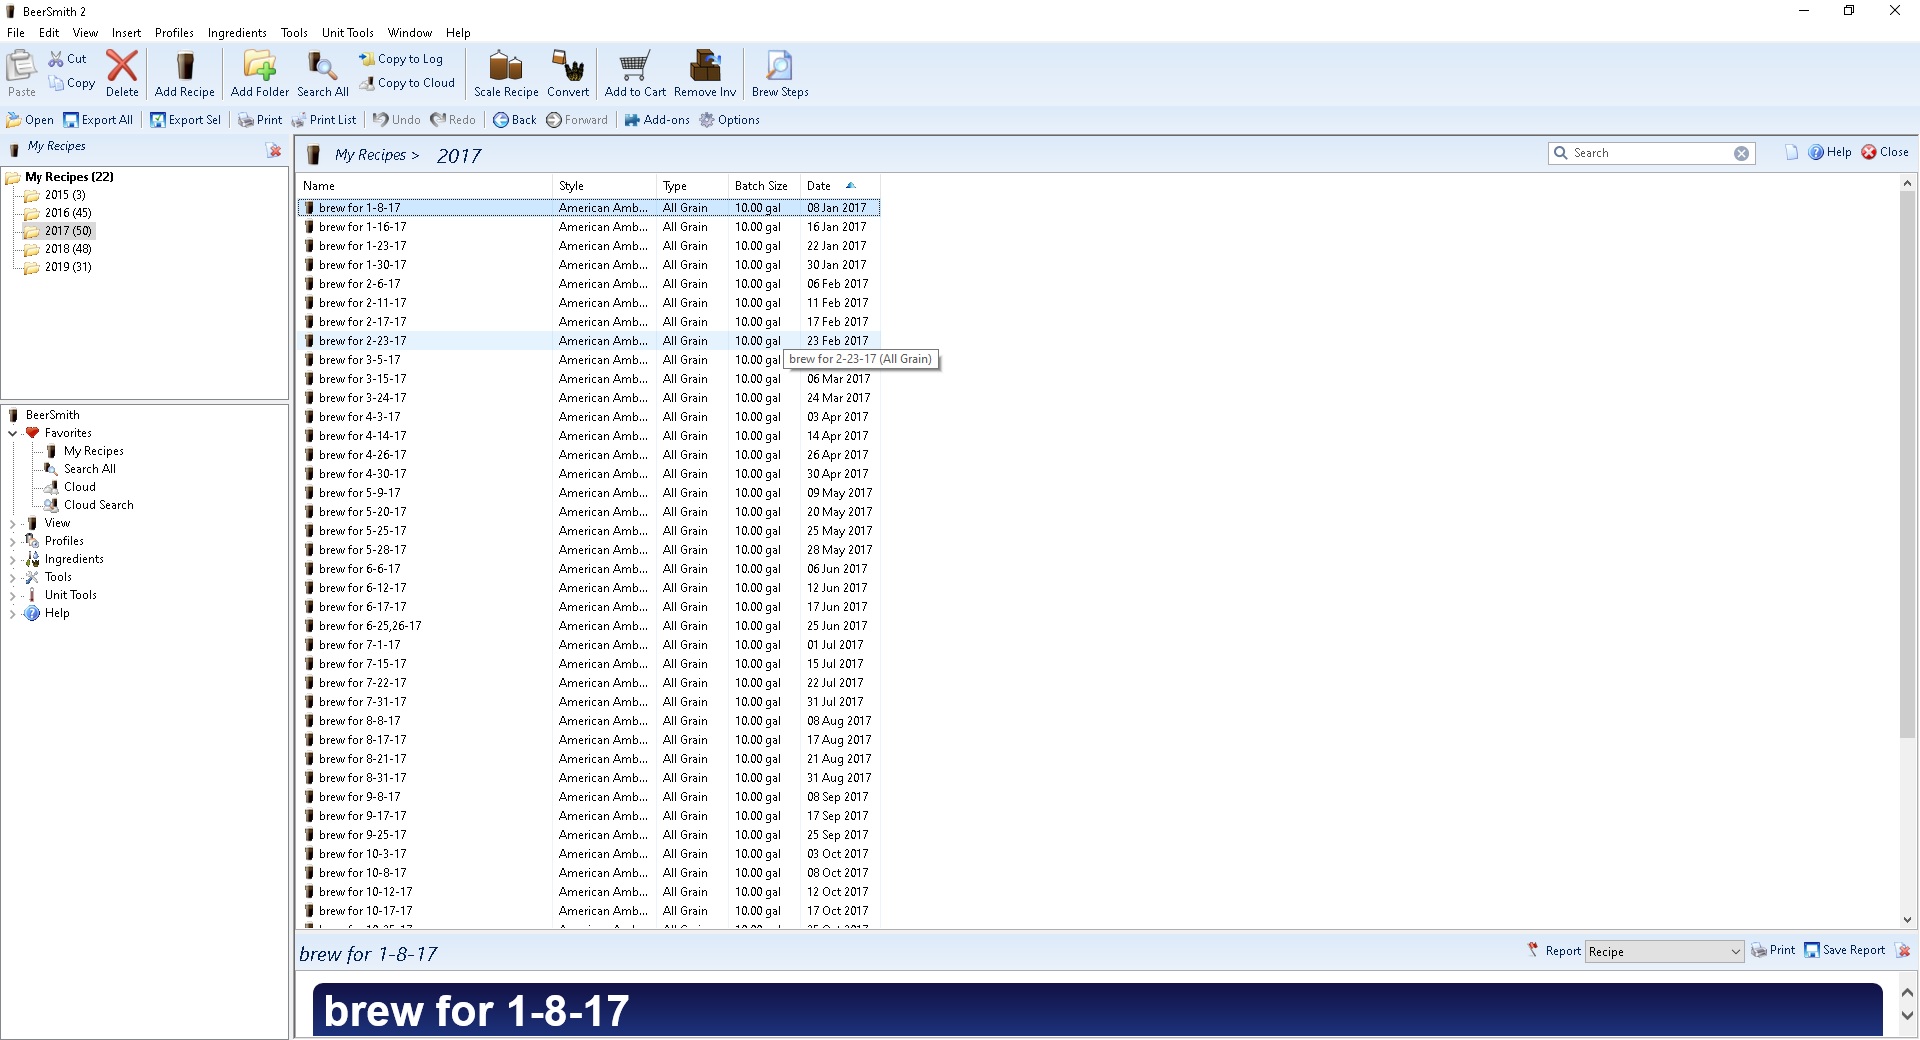
Task: Open the Unit Tools menu
Action: pos(348,33)
